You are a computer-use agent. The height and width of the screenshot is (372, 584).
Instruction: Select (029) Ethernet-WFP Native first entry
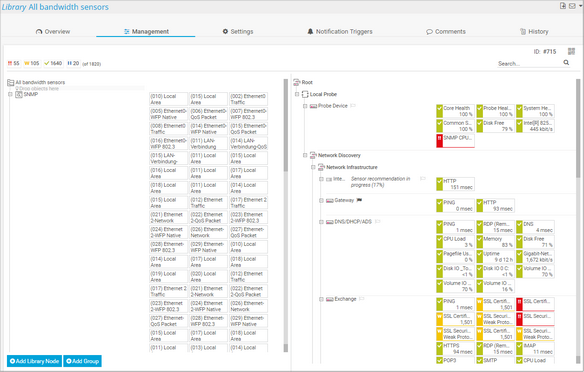208,247
